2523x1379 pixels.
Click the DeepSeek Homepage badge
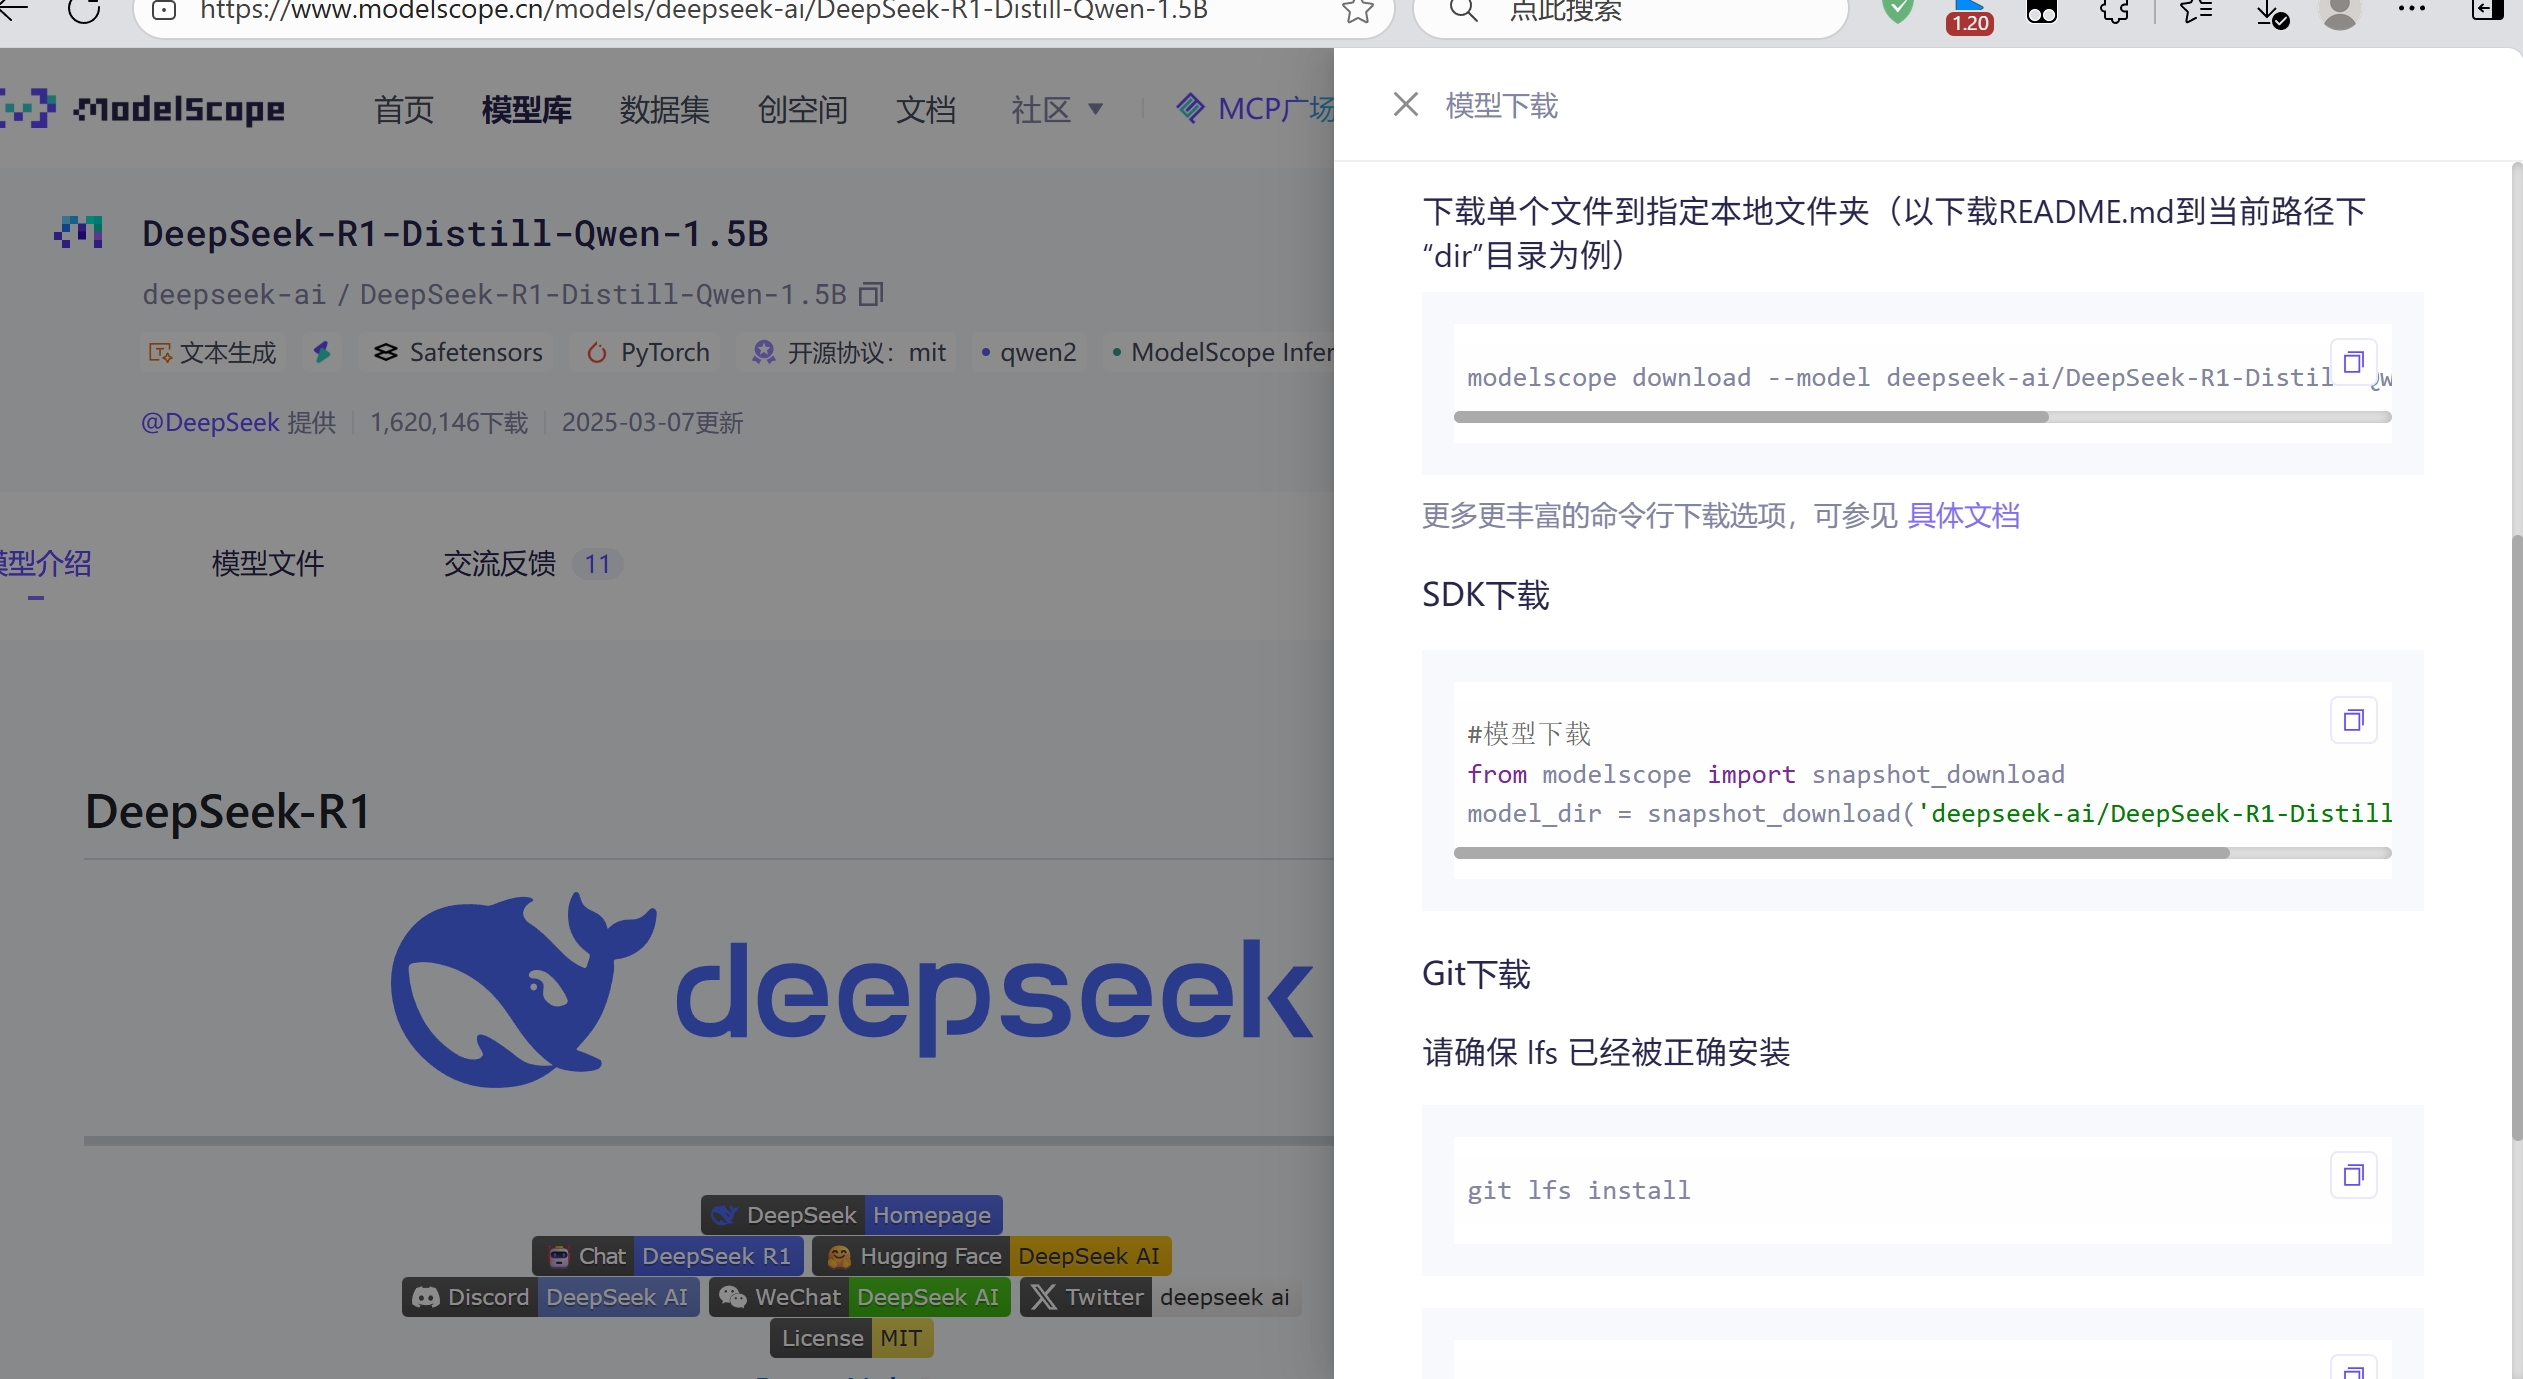tap(851, 1214)
